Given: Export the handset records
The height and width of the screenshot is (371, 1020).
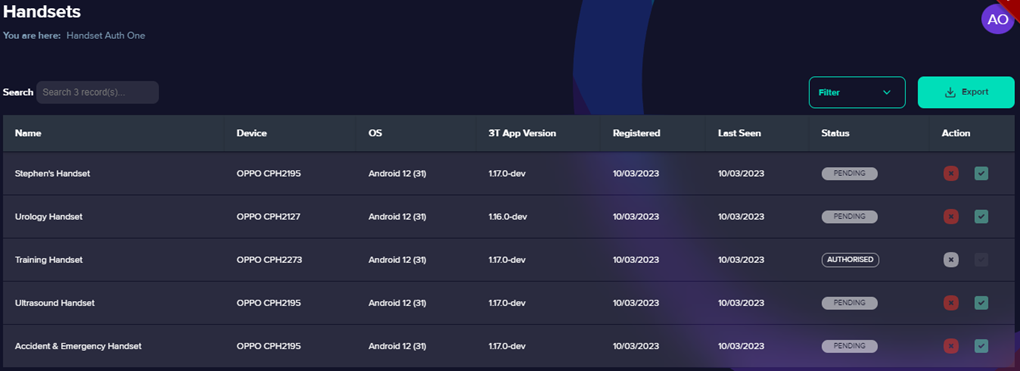Looking at the screenshot, I should coord(966,92).
